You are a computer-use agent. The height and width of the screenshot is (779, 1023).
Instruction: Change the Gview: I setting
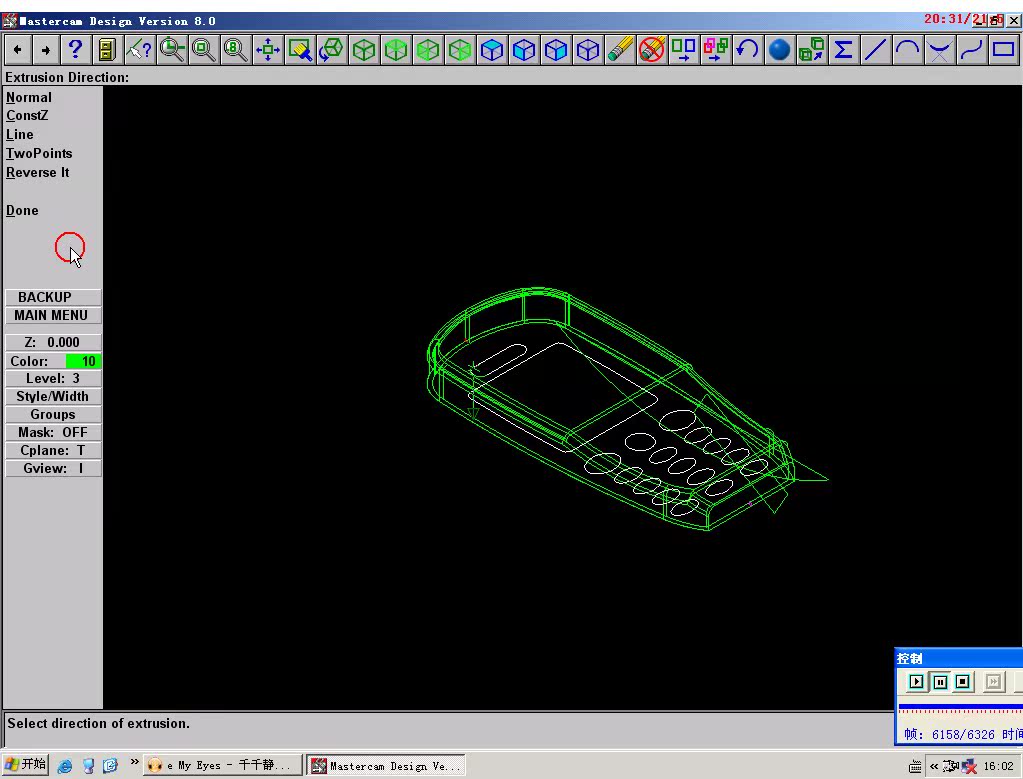(x=53, y=468)
